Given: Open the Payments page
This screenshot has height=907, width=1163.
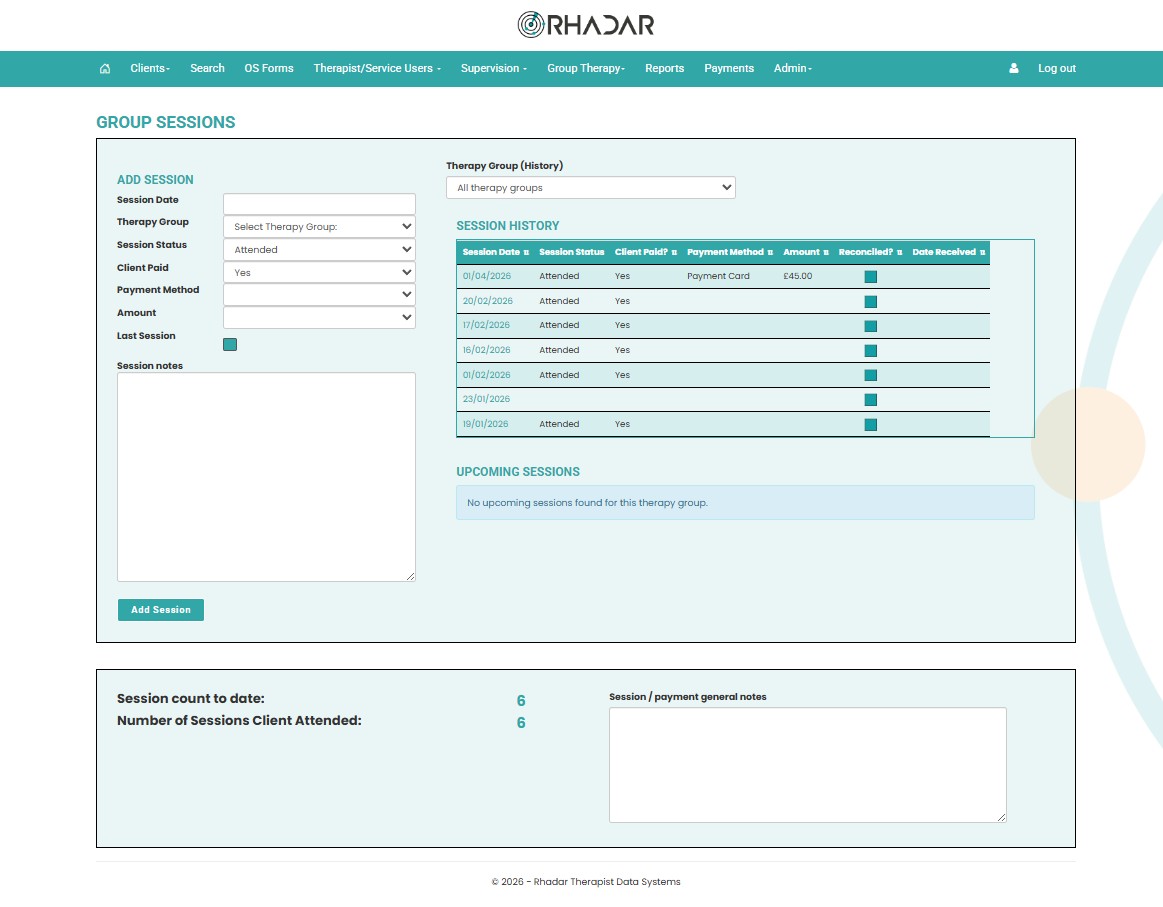Looking at the screenshot, I should pos(729,68).
